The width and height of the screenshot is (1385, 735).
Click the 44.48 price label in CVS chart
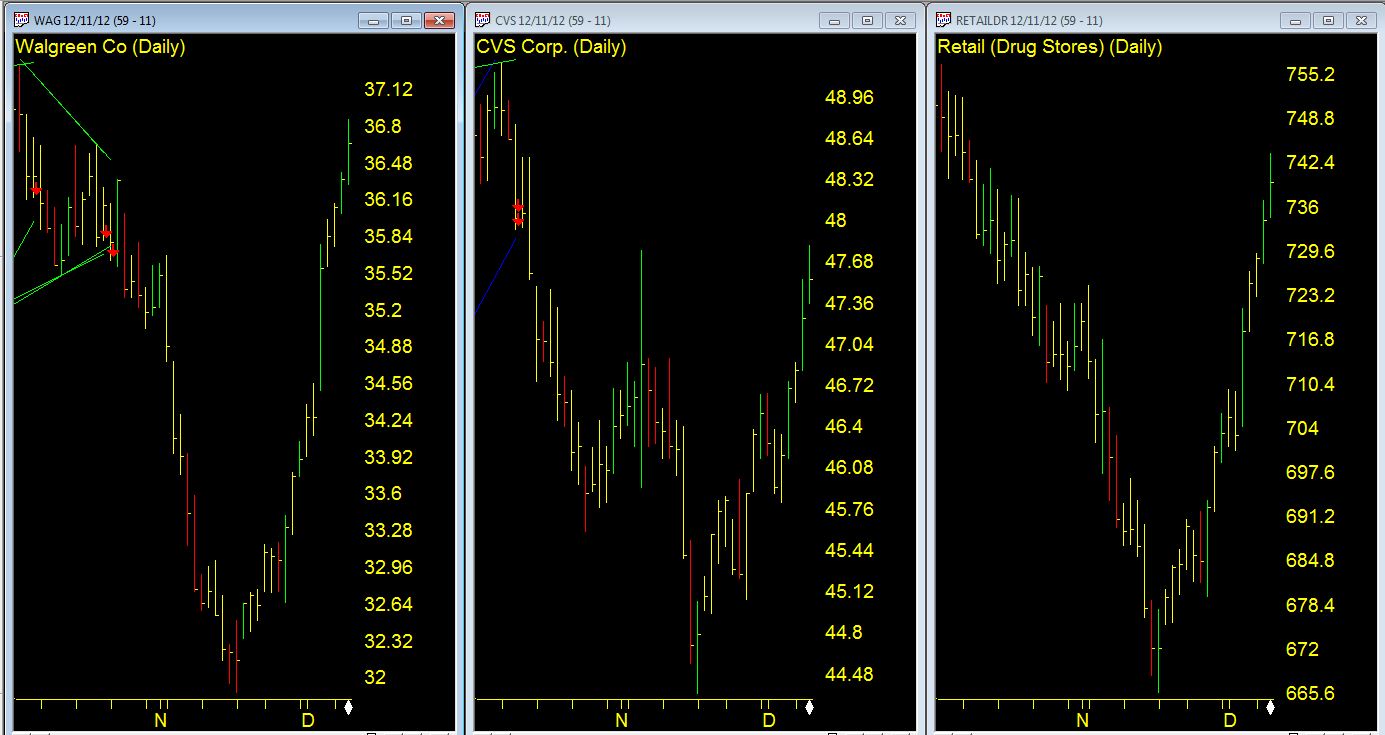click(849, 674)
